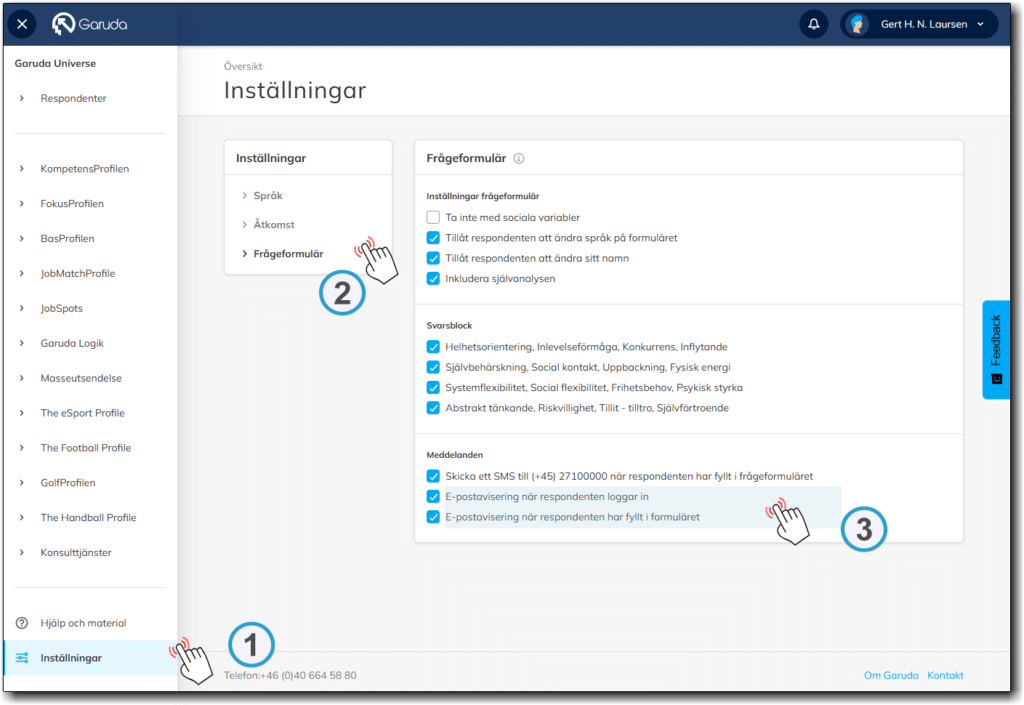This screenshot has width=1024, height=705.
Task: Click the Kontakt footer link
Action: tap(945, 675)
